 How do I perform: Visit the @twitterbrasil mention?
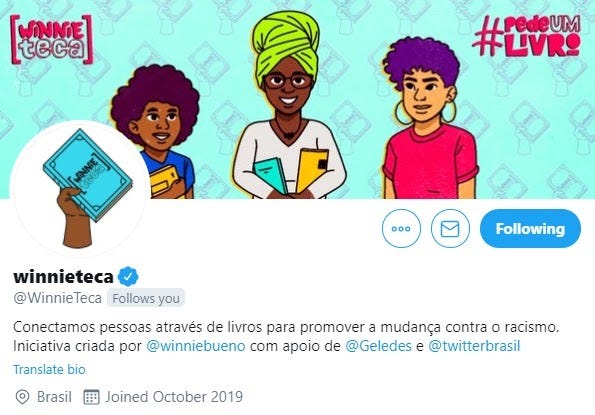[x=474, y=346]
